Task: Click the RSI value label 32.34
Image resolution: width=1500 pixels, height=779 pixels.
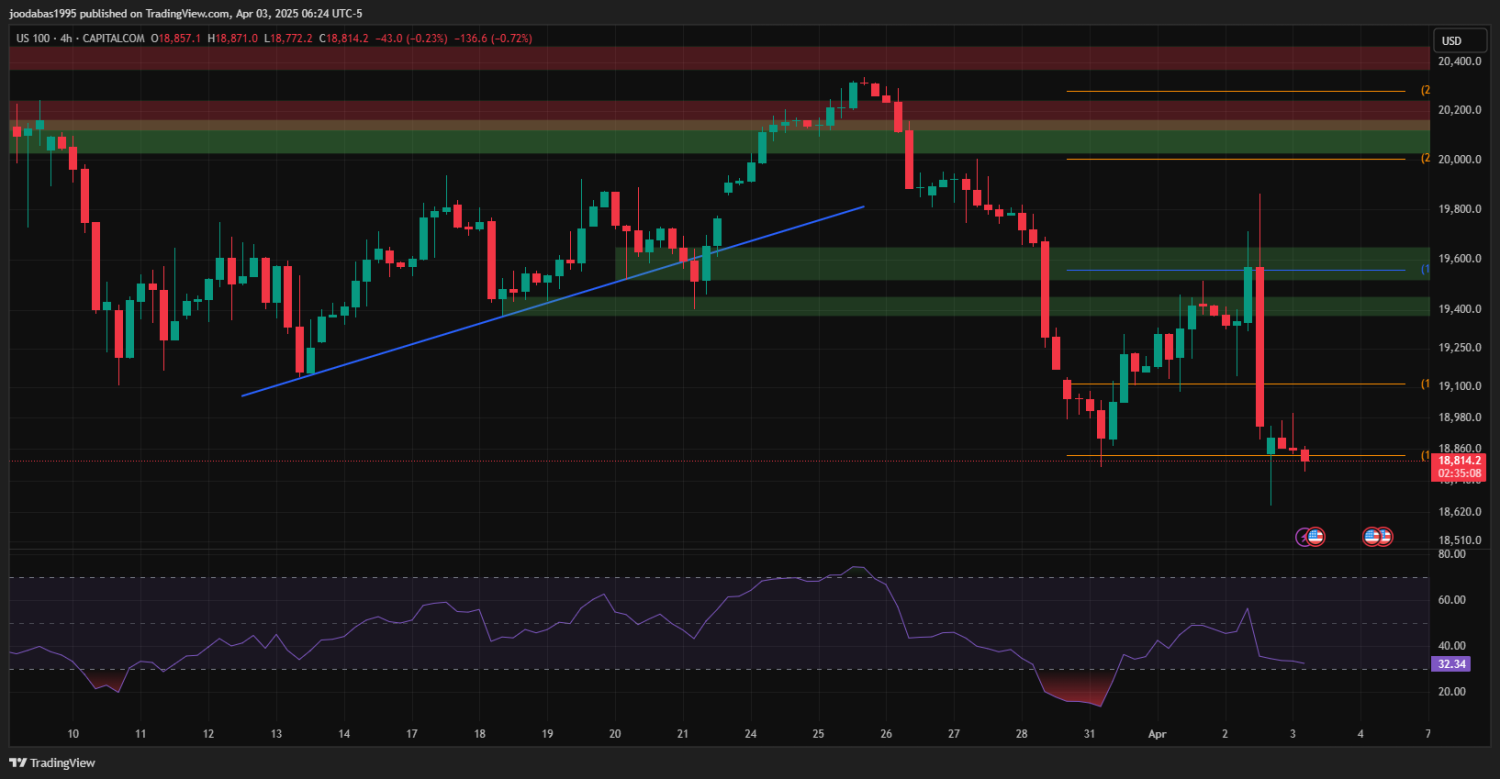Action: tap(1451, 663)
